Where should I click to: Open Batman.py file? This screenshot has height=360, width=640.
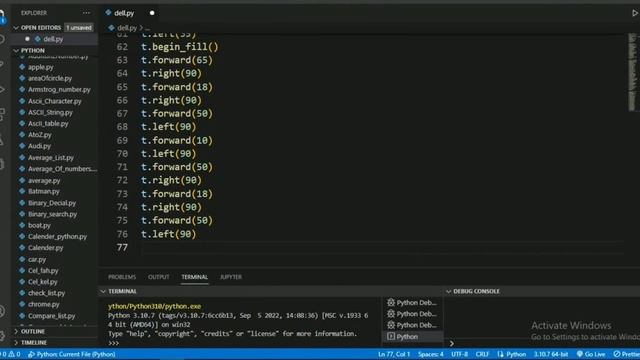point(44,191)
